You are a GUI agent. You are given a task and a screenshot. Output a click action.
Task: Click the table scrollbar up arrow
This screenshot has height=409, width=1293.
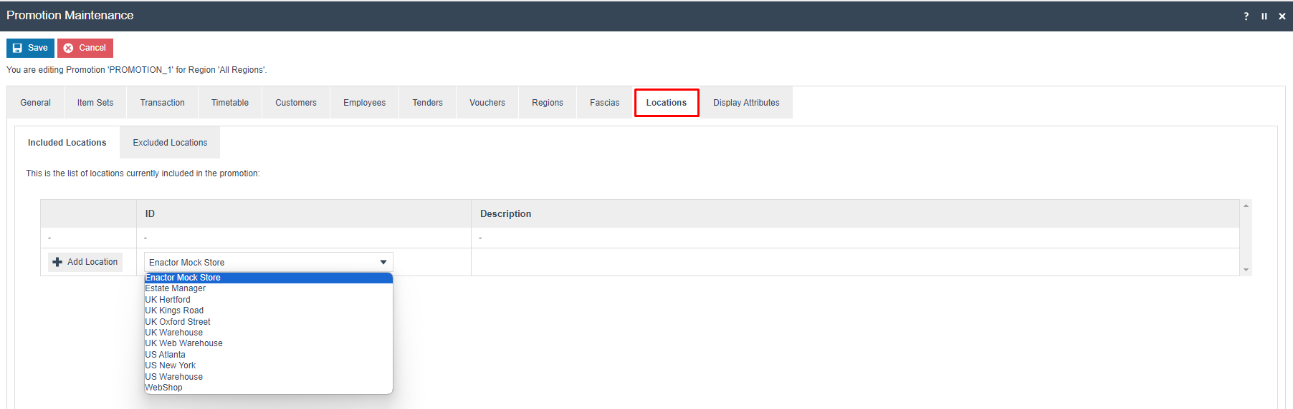pos(1245,205)
